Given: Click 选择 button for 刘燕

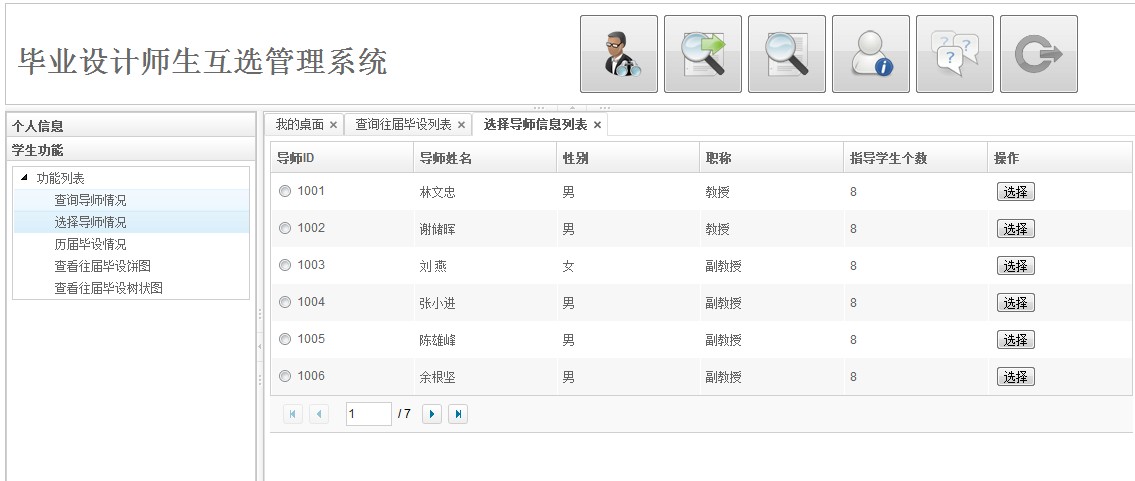Looking at the screenshot, I should [1016, 265].
